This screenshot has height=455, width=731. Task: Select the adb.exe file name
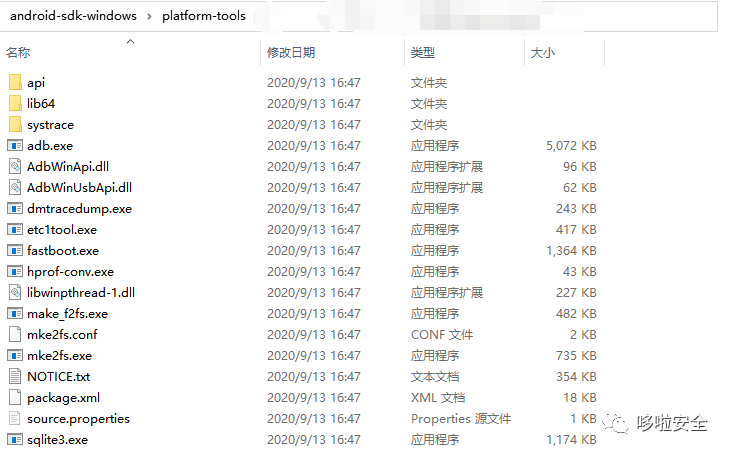tap(50, 146)
